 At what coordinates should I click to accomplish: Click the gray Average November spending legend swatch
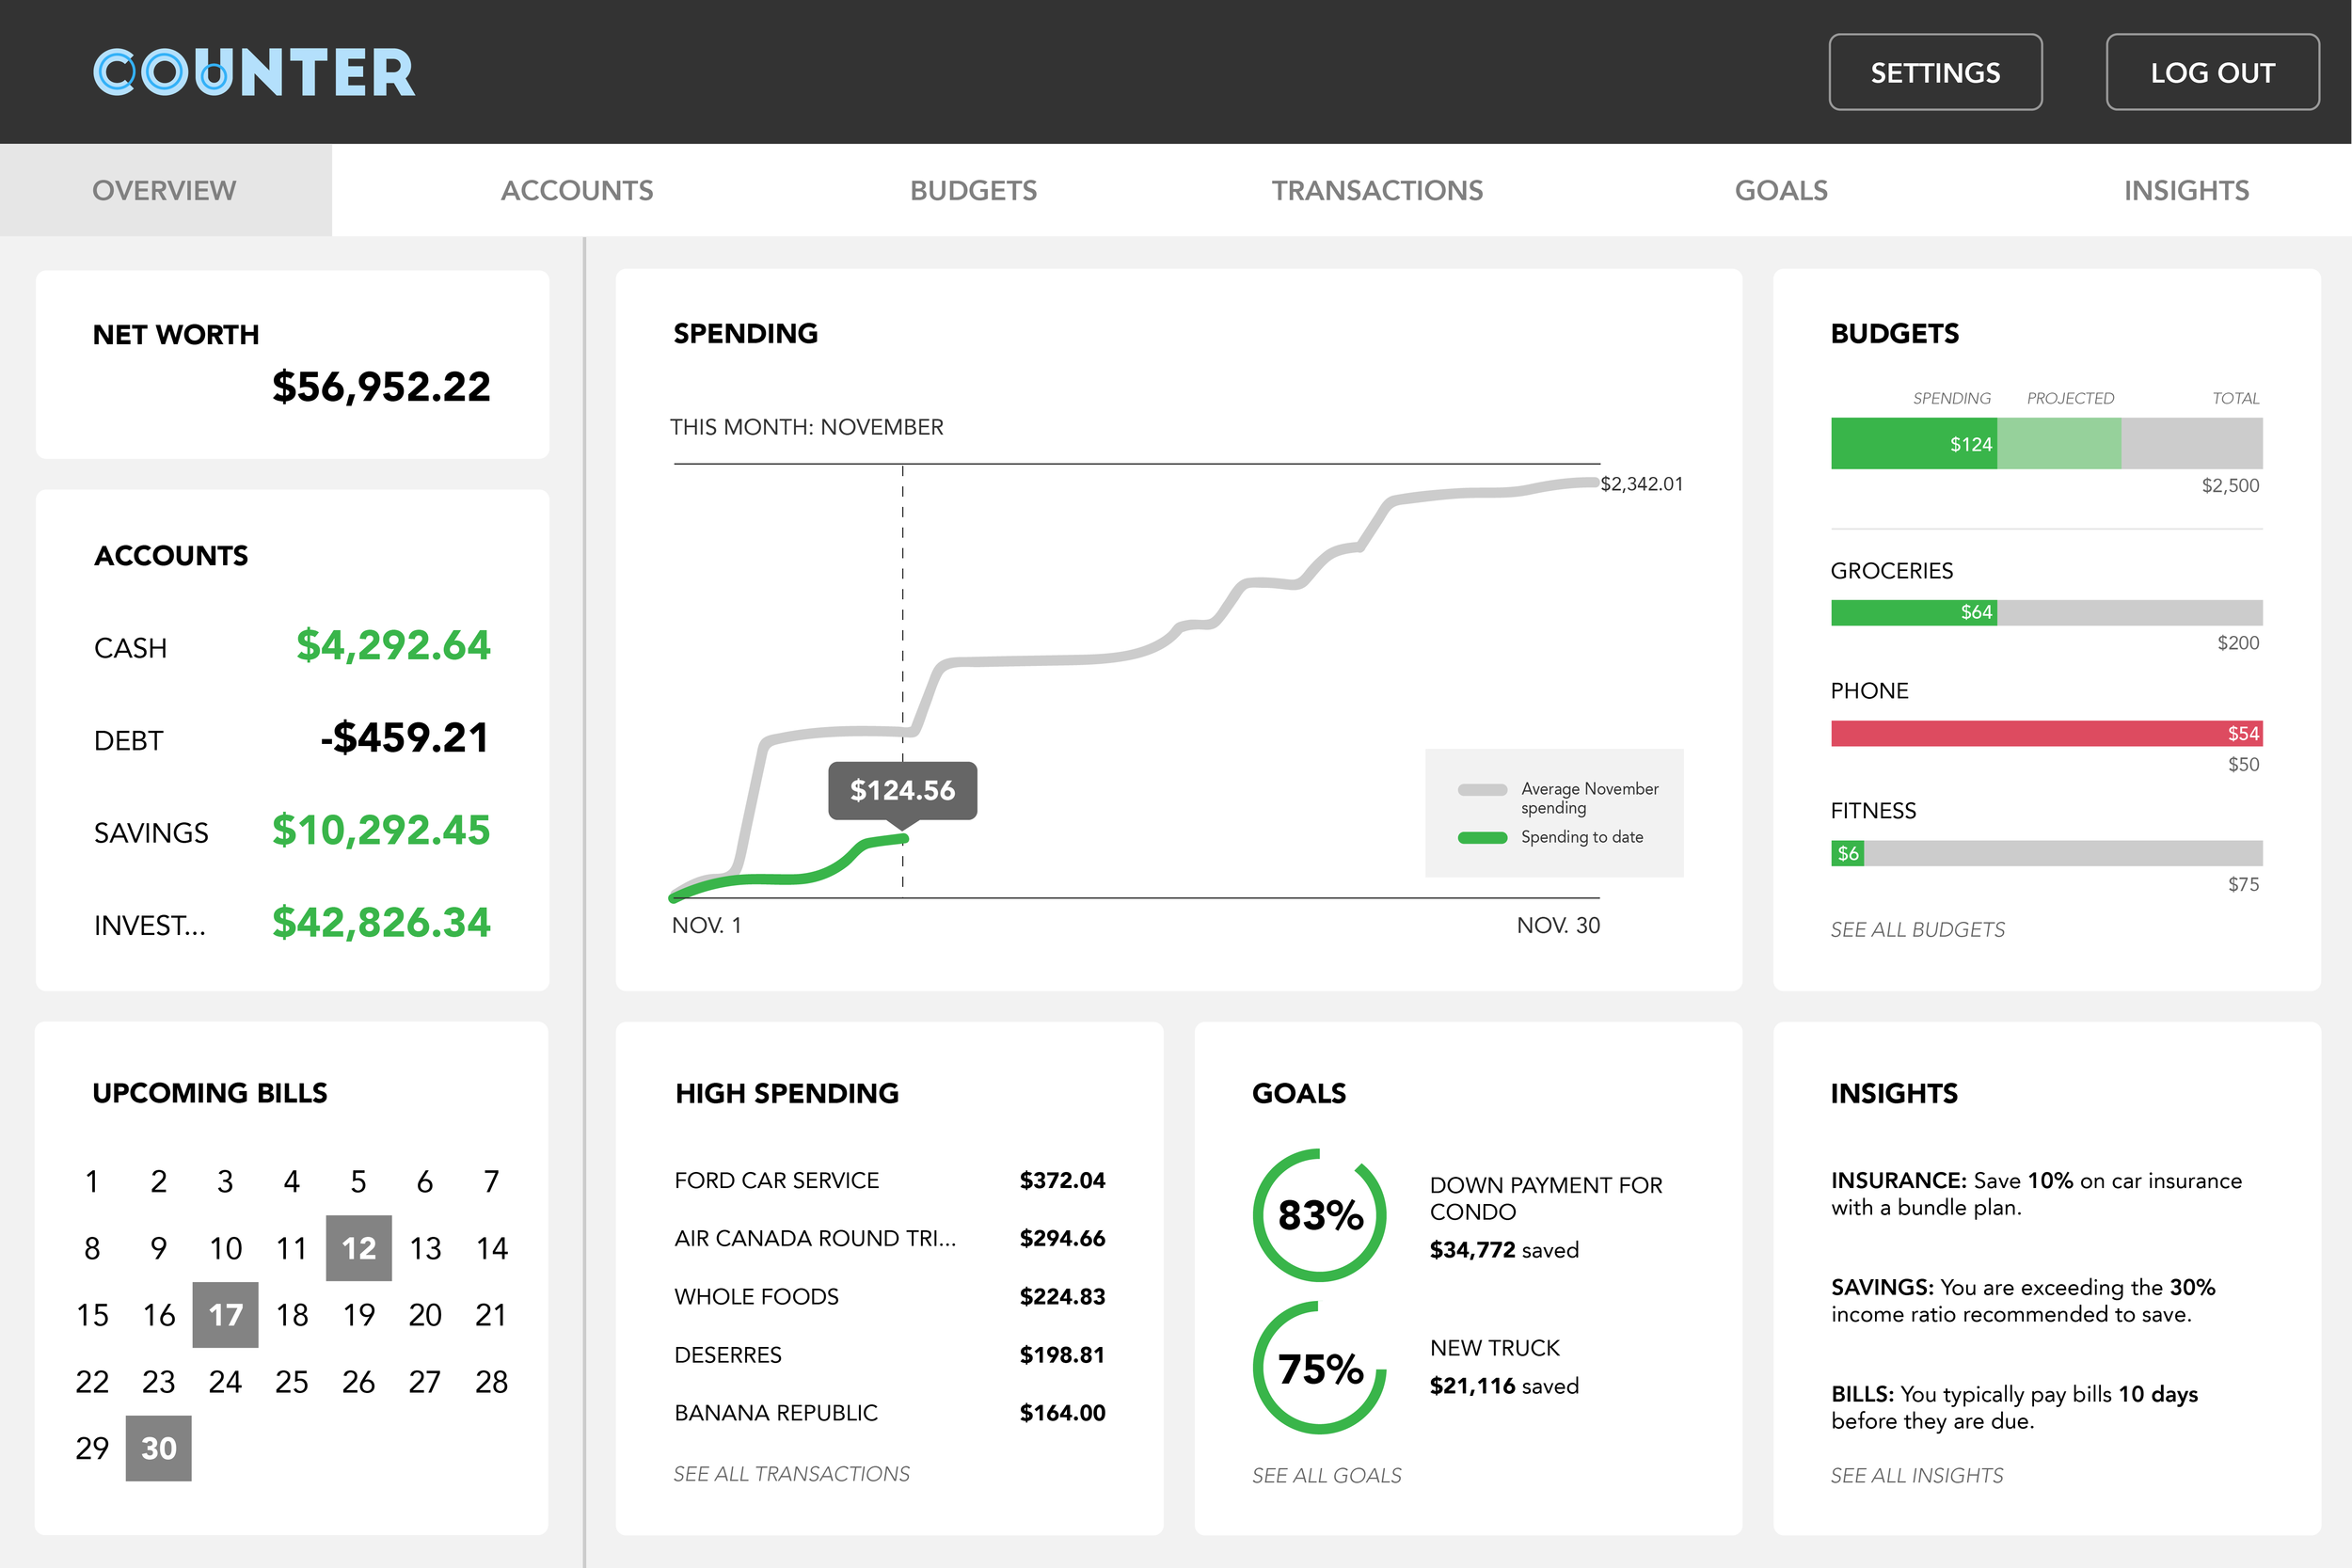click(x=1482, y=790)
